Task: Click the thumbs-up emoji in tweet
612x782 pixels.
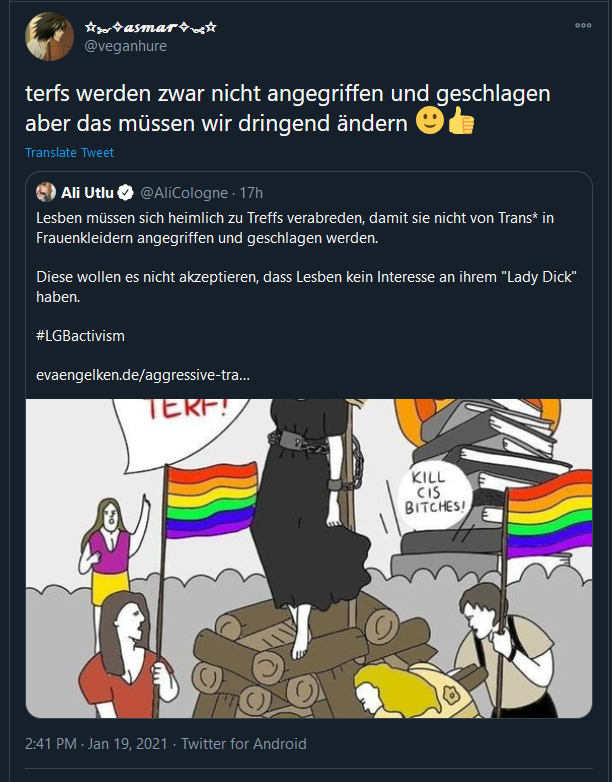Action: coord(461,121)
